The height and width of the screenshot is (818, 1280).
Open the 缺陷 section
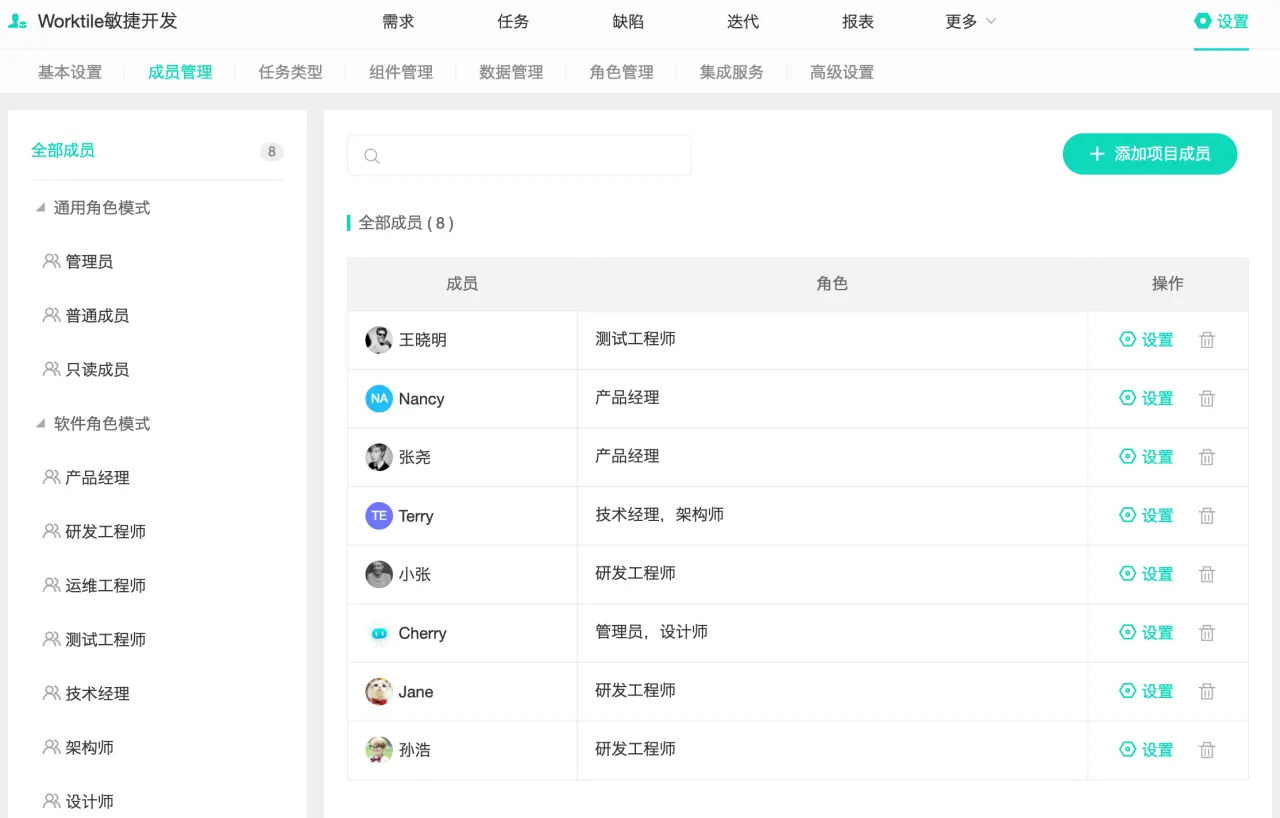pyautogui.click(x=628, y=21)
